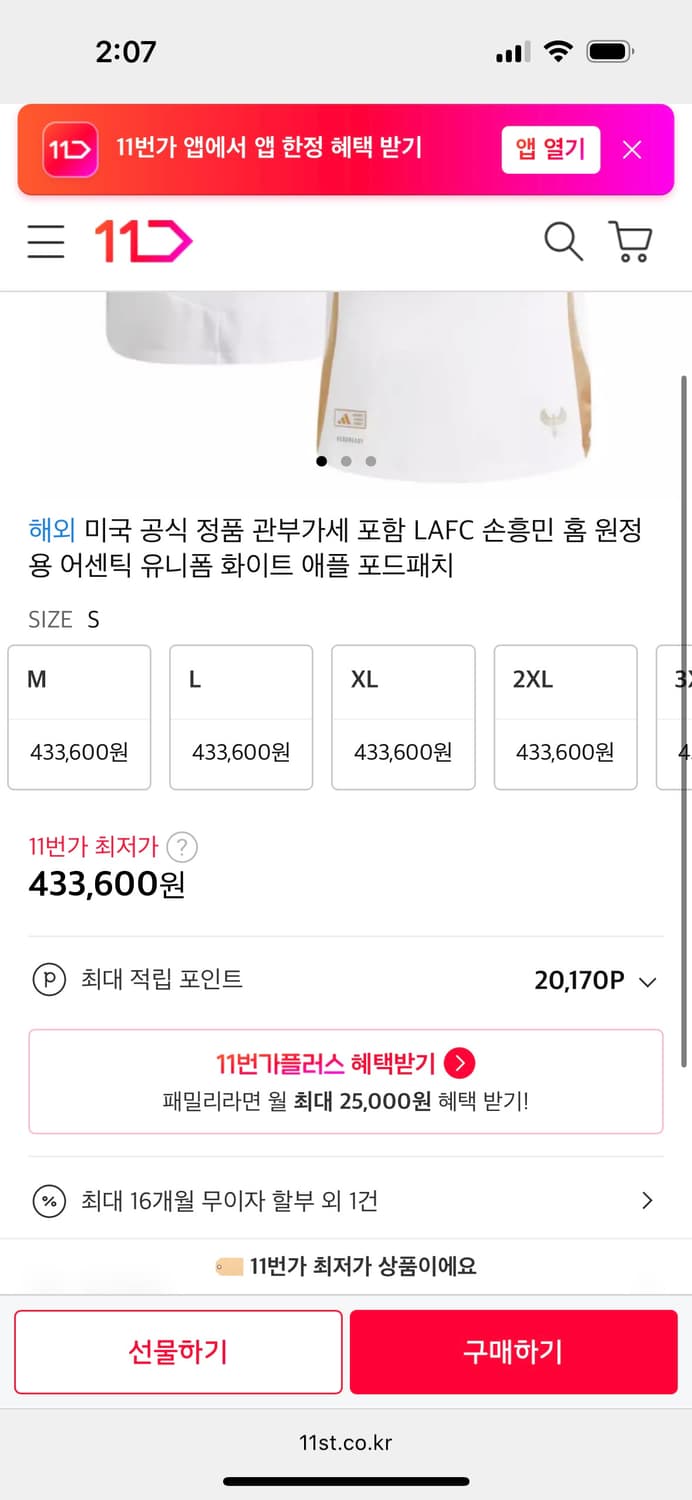Open 최대 16개월 무이자 할부 details
692x1500 pixels.
click(346, 1200)
